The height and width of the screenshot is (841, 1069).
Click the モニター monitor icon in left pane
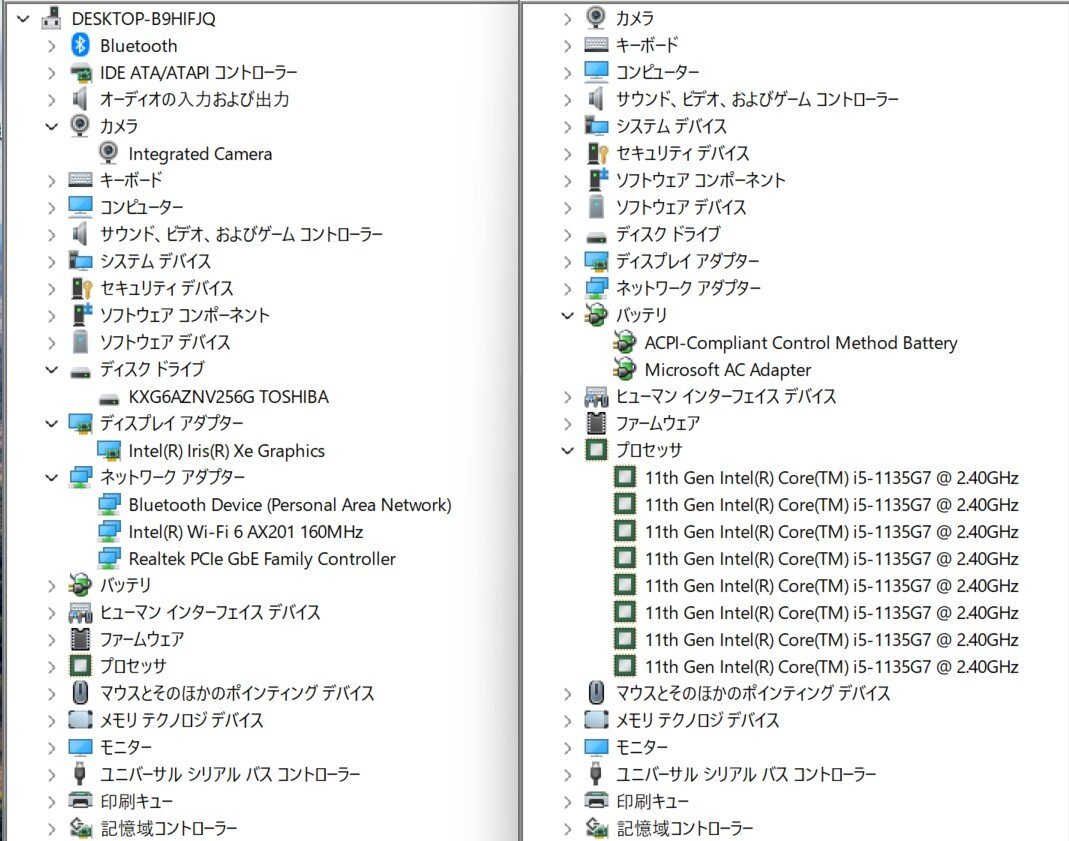click(80, 747)
